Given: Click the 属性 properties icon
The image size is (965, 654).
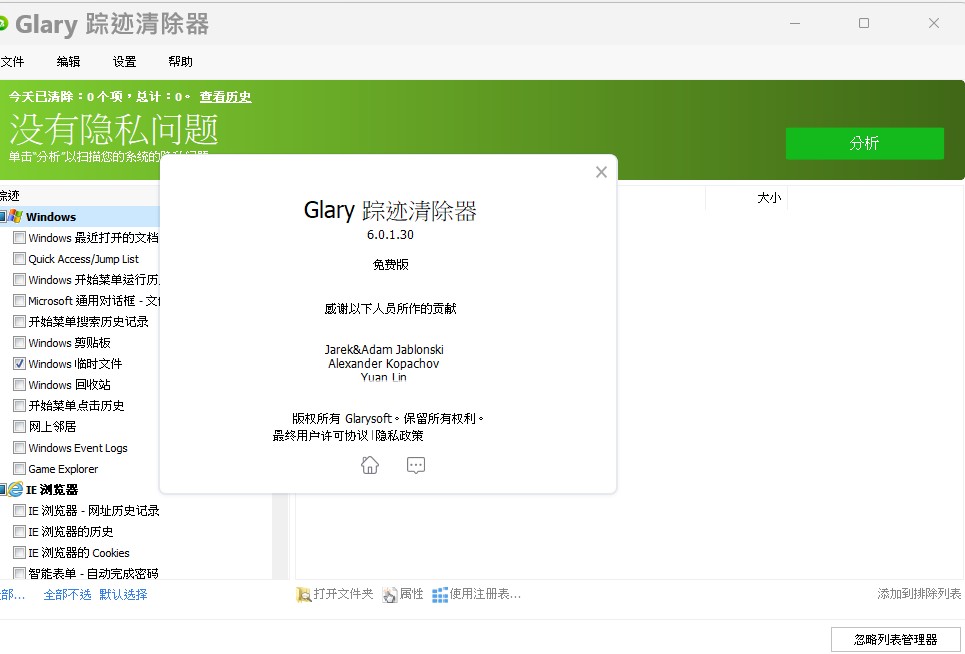Looking at the screenshot, I should [x=389, y=595].
